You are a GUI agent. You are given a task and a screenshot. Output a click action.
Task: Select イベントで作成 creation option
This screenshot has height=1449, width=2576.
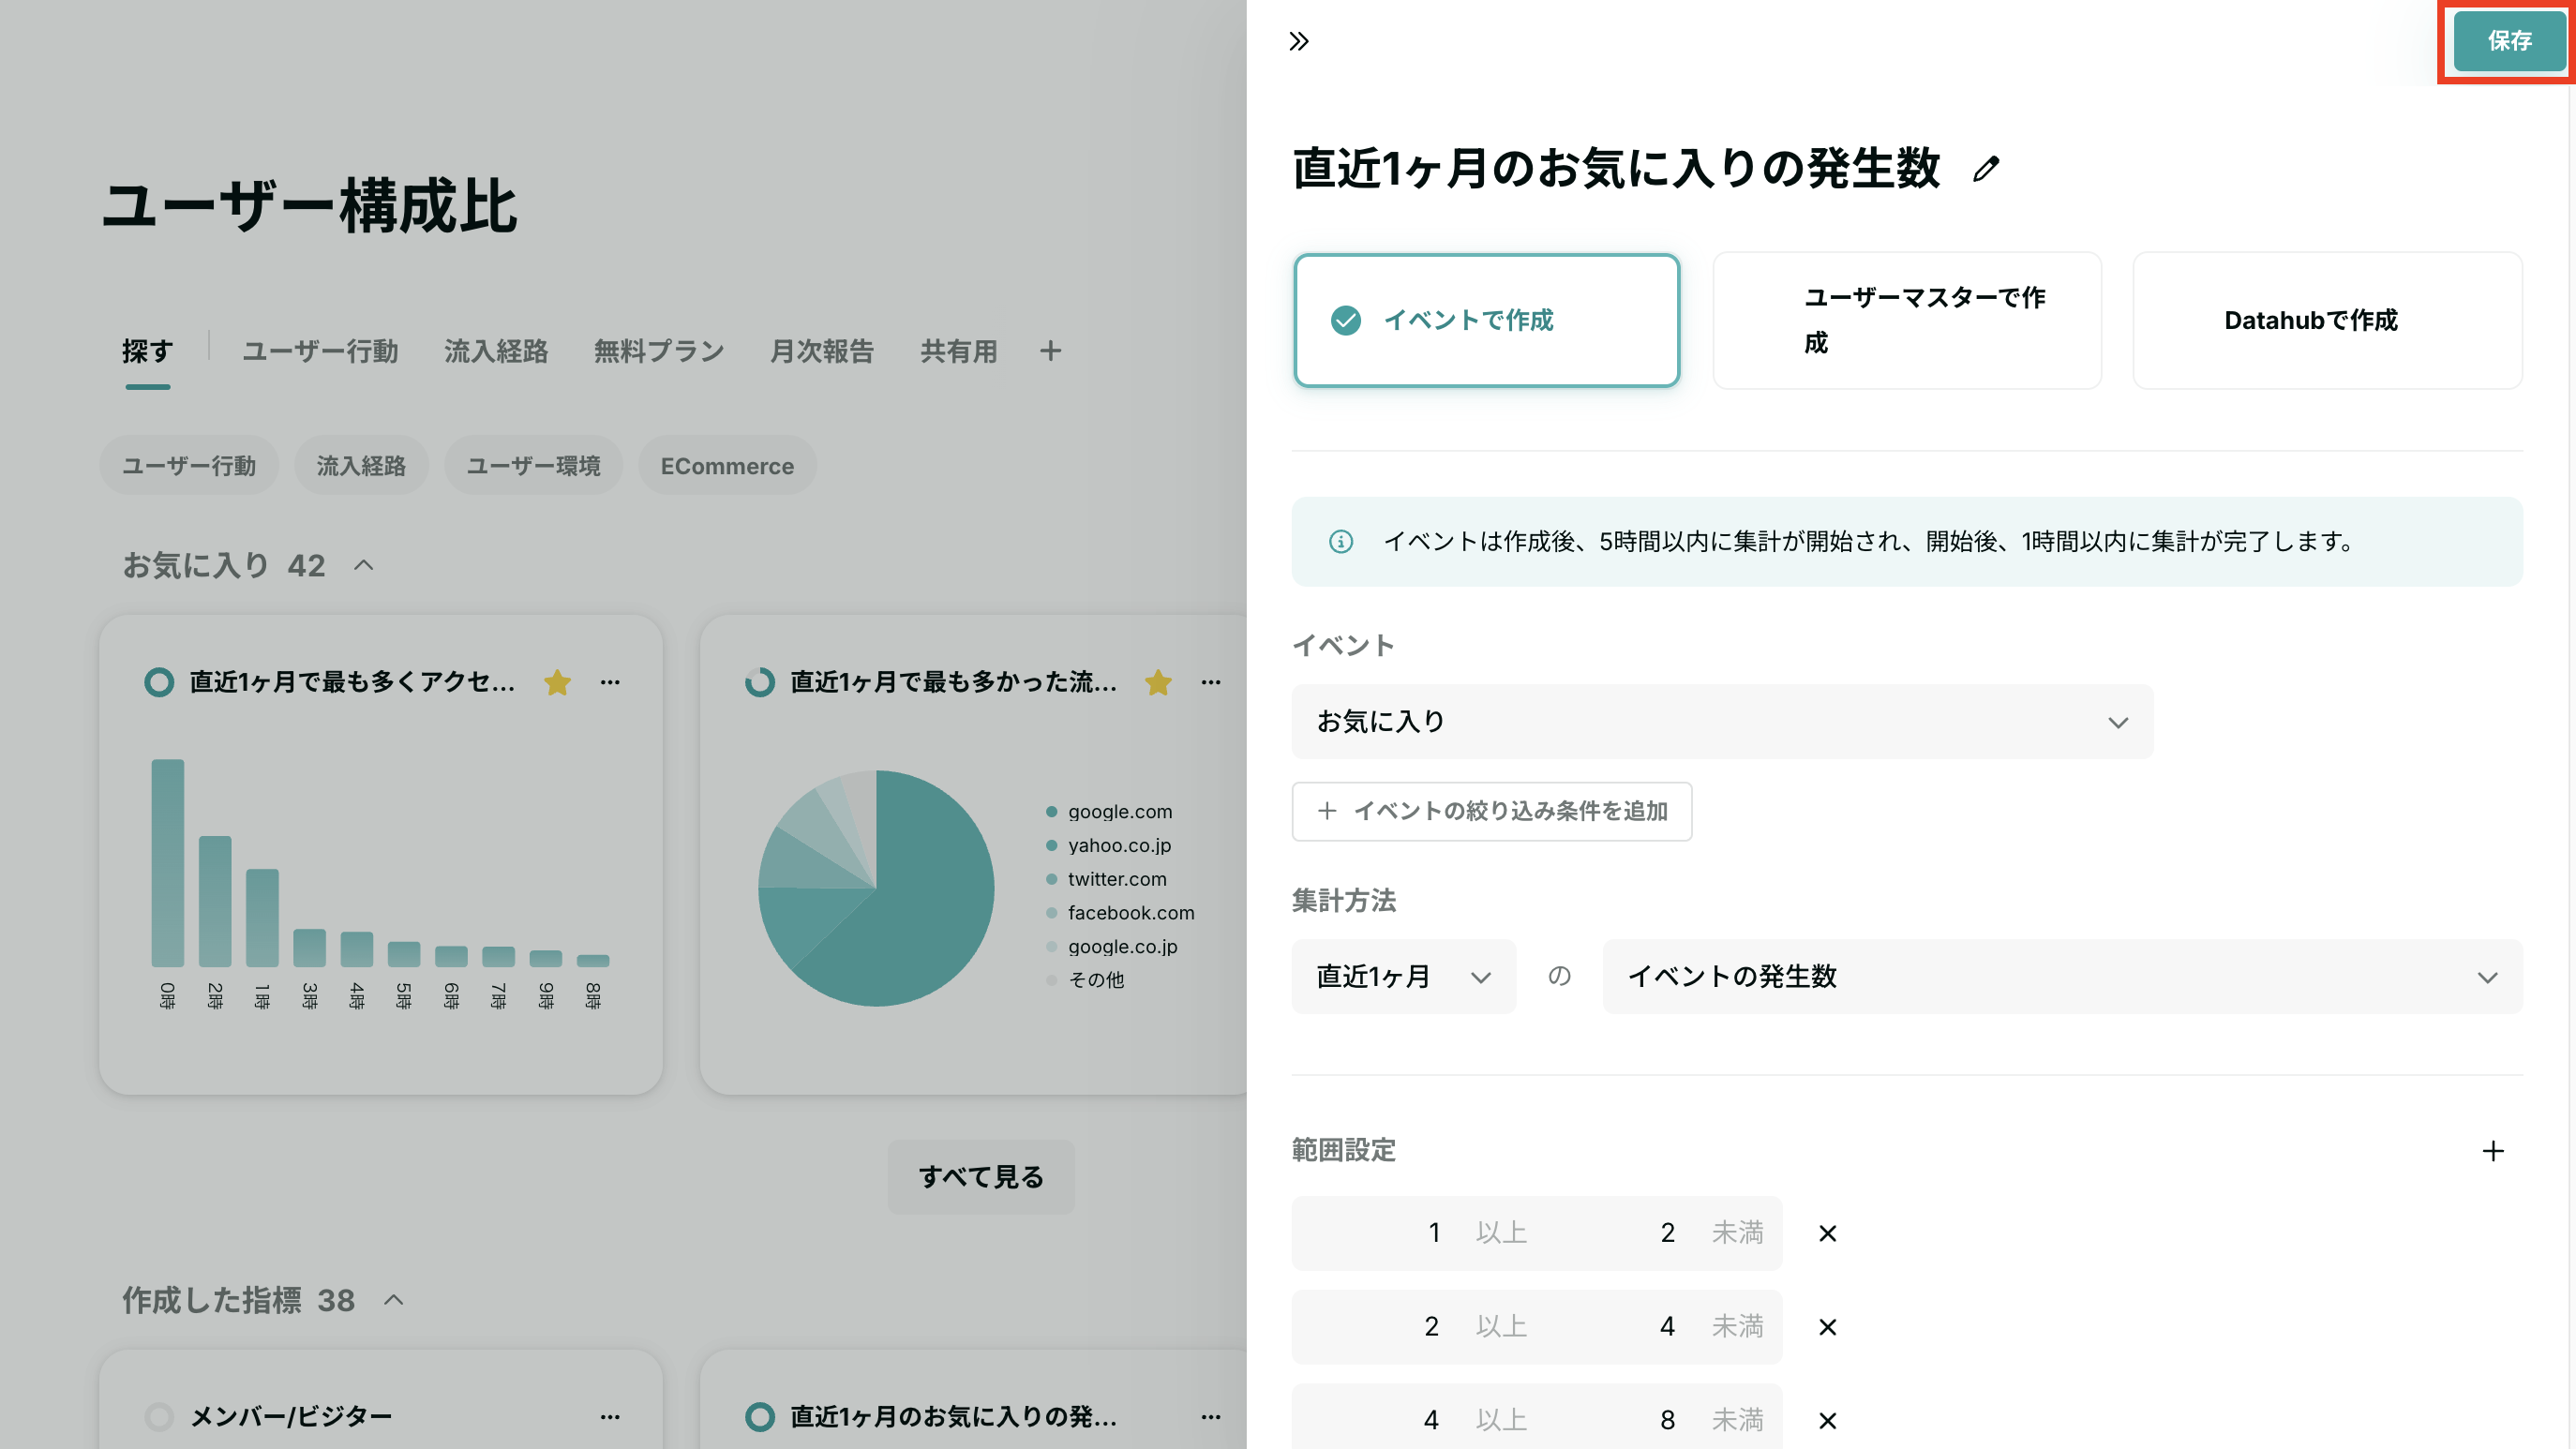1486,320
